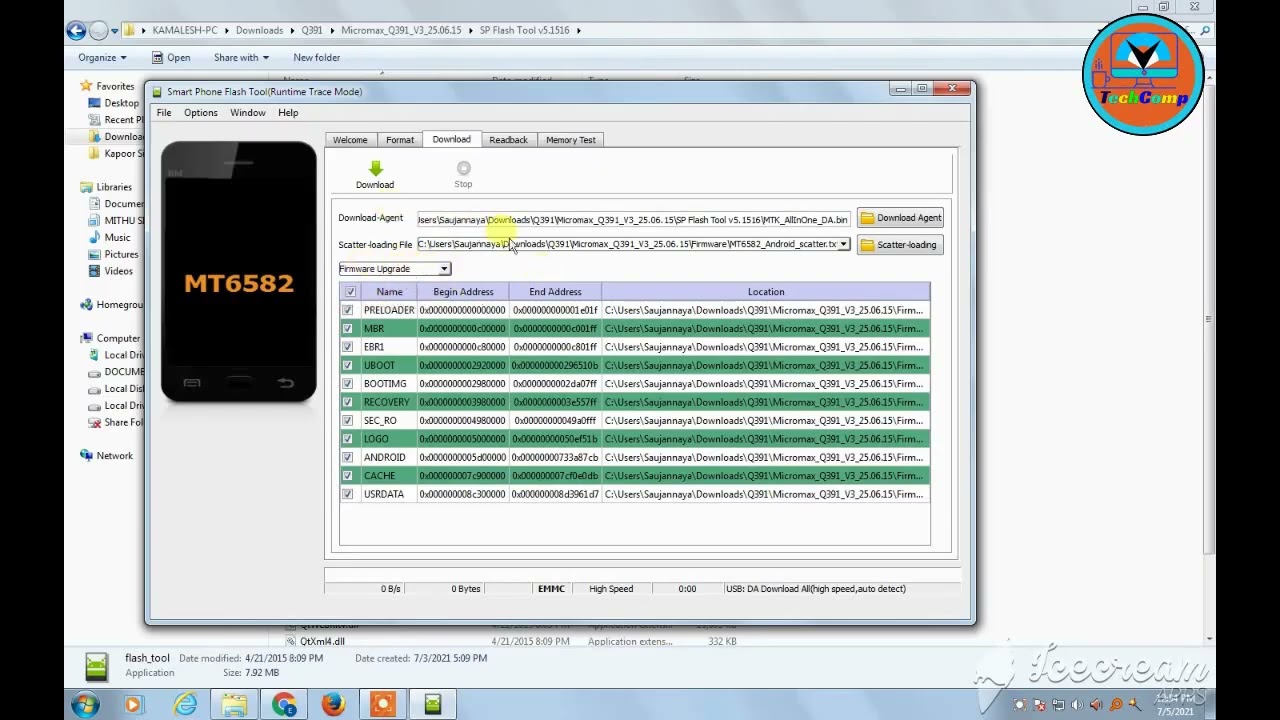
Task: Click the Scatter-loading folder button
Action: 900,245
